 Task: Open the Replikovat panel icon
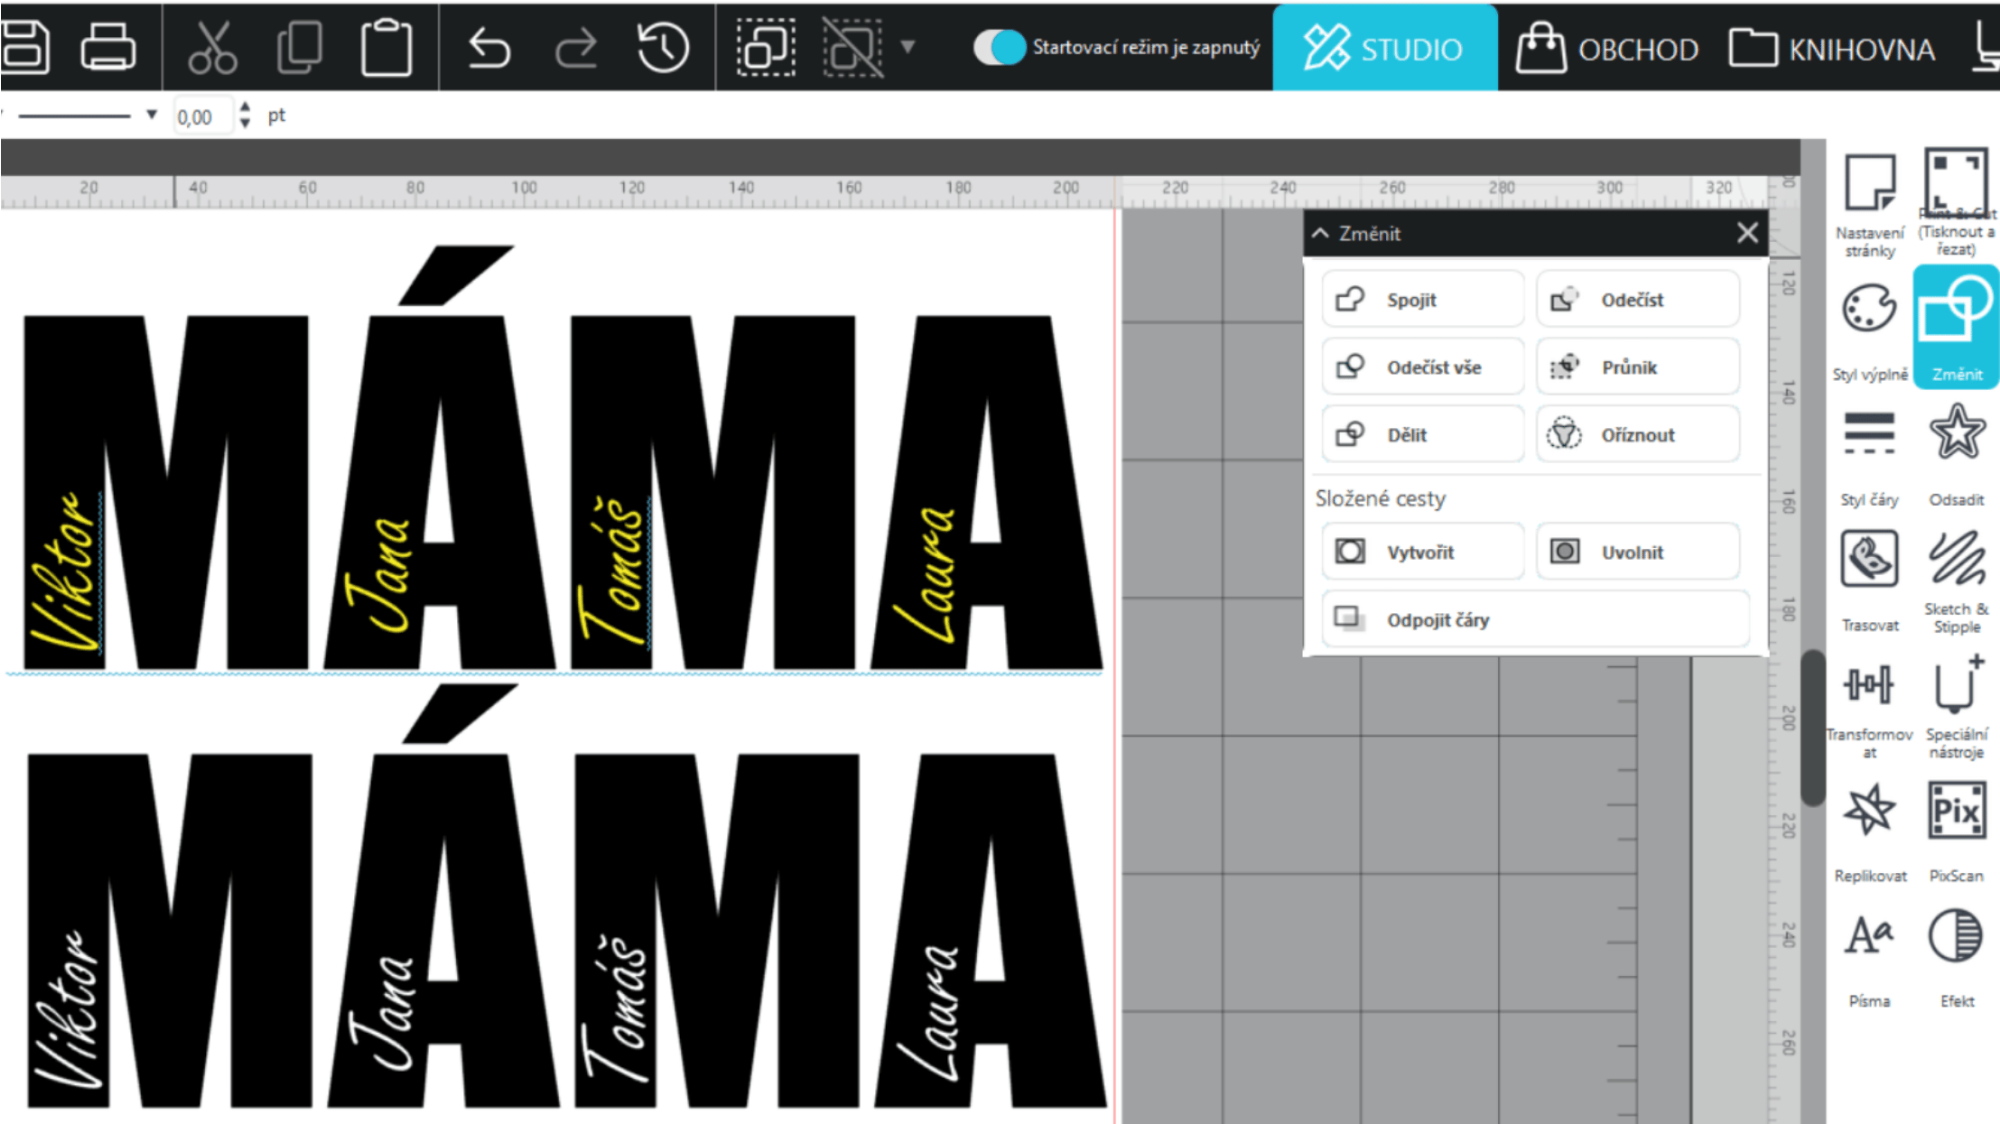coord(1869,810)
